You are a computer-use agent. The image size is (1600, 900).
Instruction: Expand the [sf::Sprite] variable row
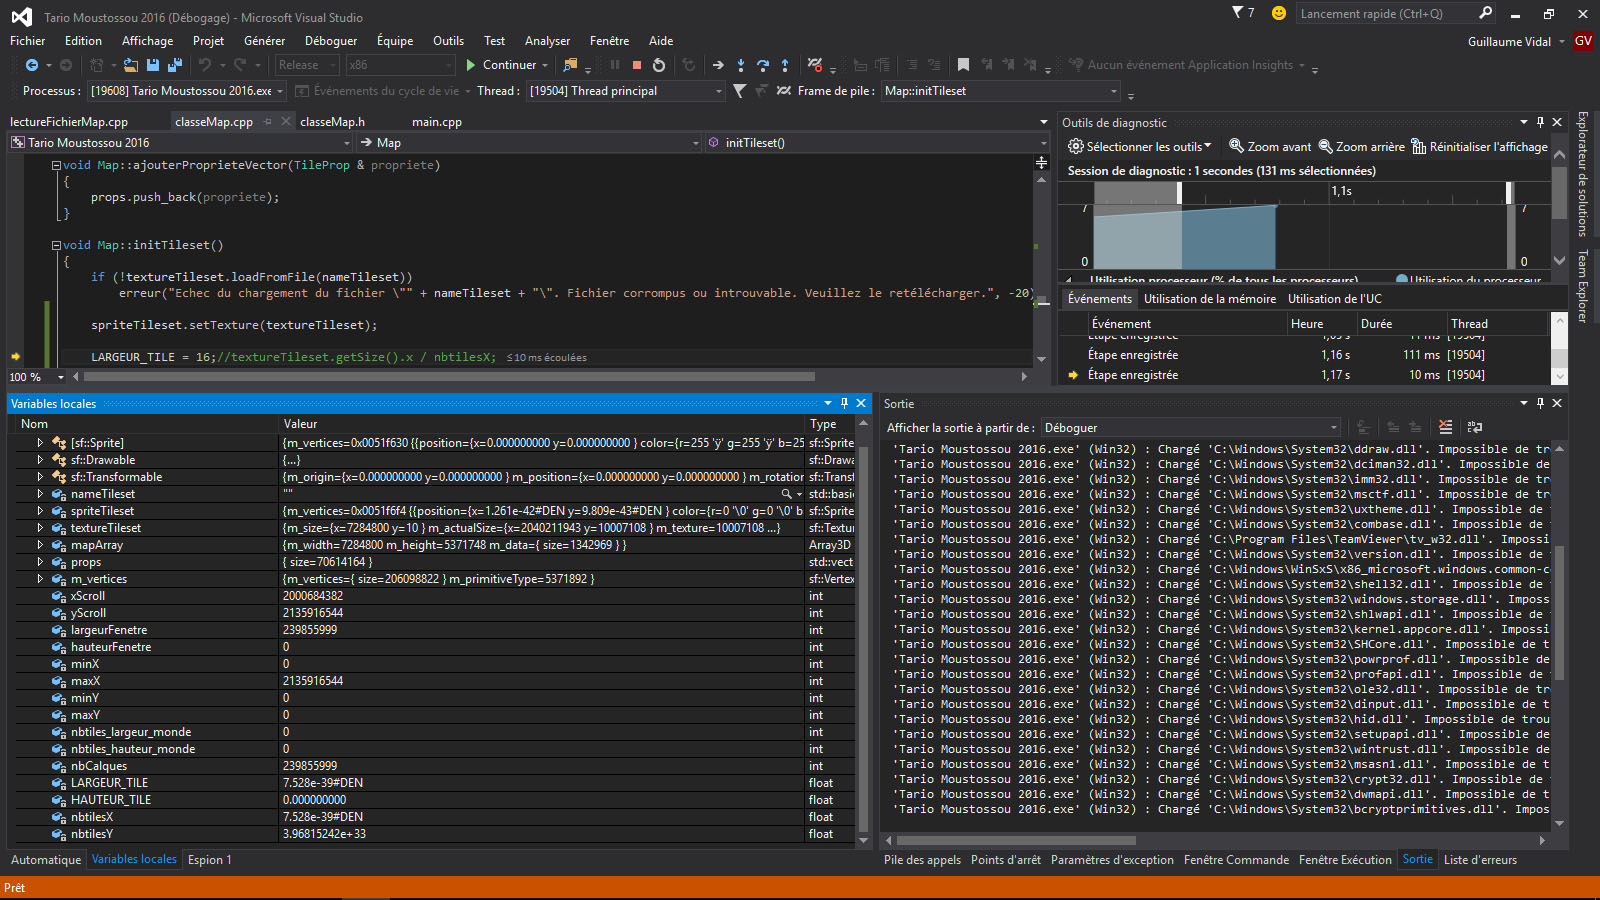point(40,442)
